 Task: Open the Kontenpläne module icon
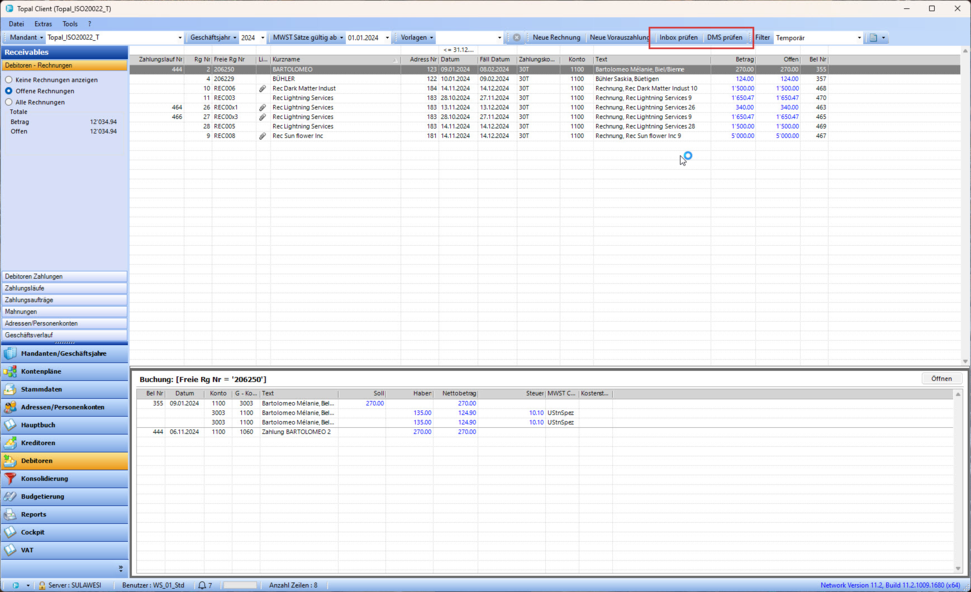11,372
